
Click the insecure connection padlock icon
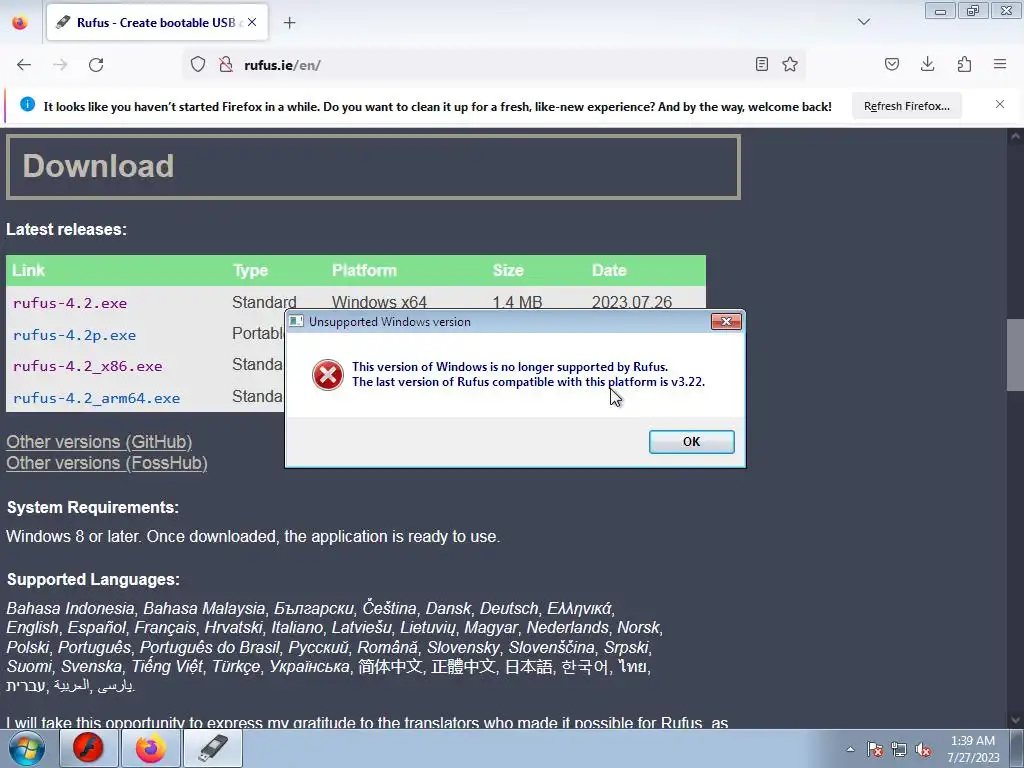click(x=226, y=64)
